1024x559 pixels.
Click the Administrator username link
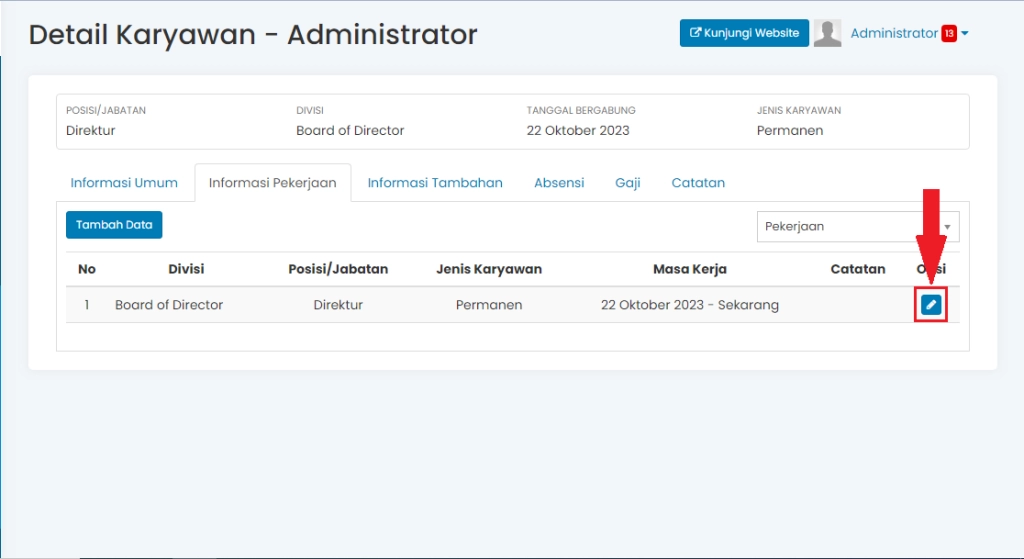(893, 33)
